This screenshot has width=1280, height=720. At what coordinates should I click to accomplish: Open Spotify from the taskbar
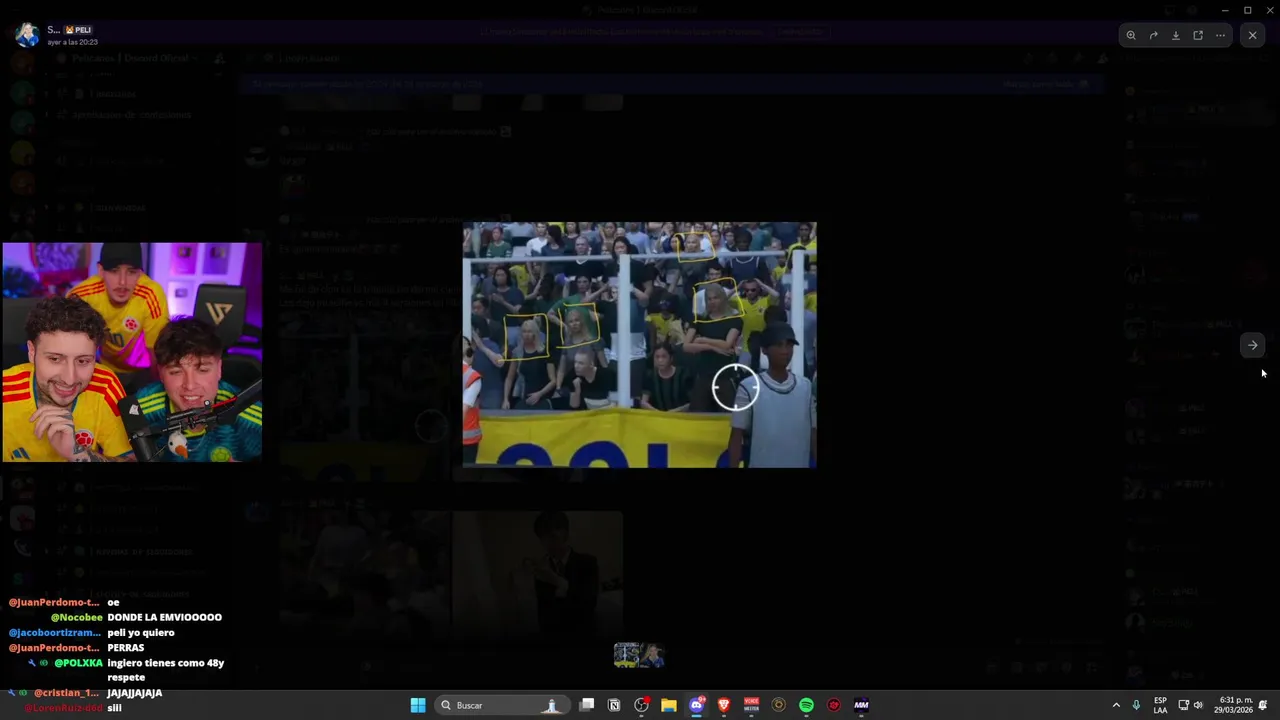coord(806,705)
